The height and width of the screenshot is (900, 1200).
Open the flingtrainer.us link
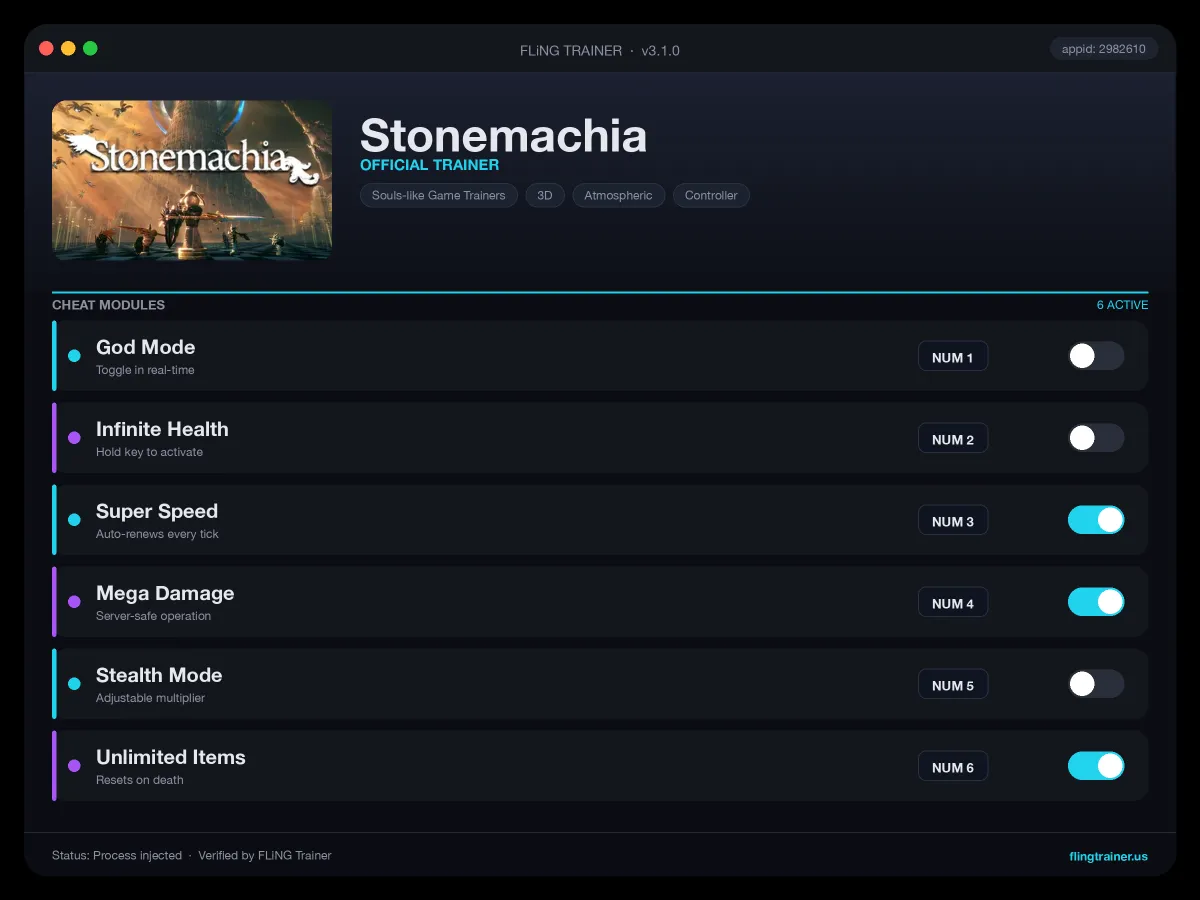(x=1108, y=856)
